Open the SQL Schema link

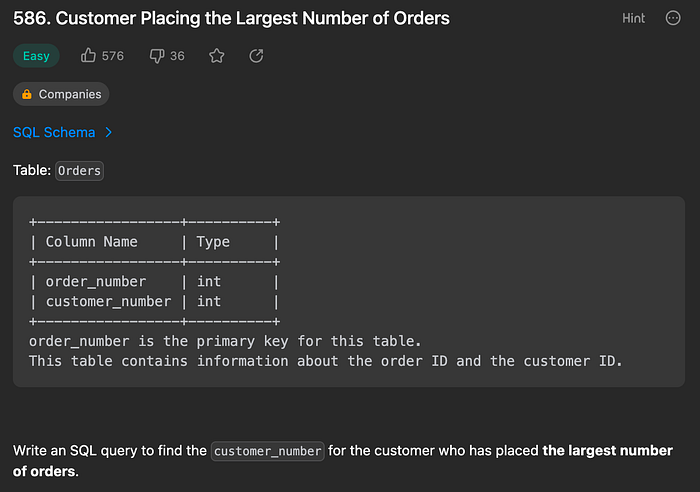point(54,132)
